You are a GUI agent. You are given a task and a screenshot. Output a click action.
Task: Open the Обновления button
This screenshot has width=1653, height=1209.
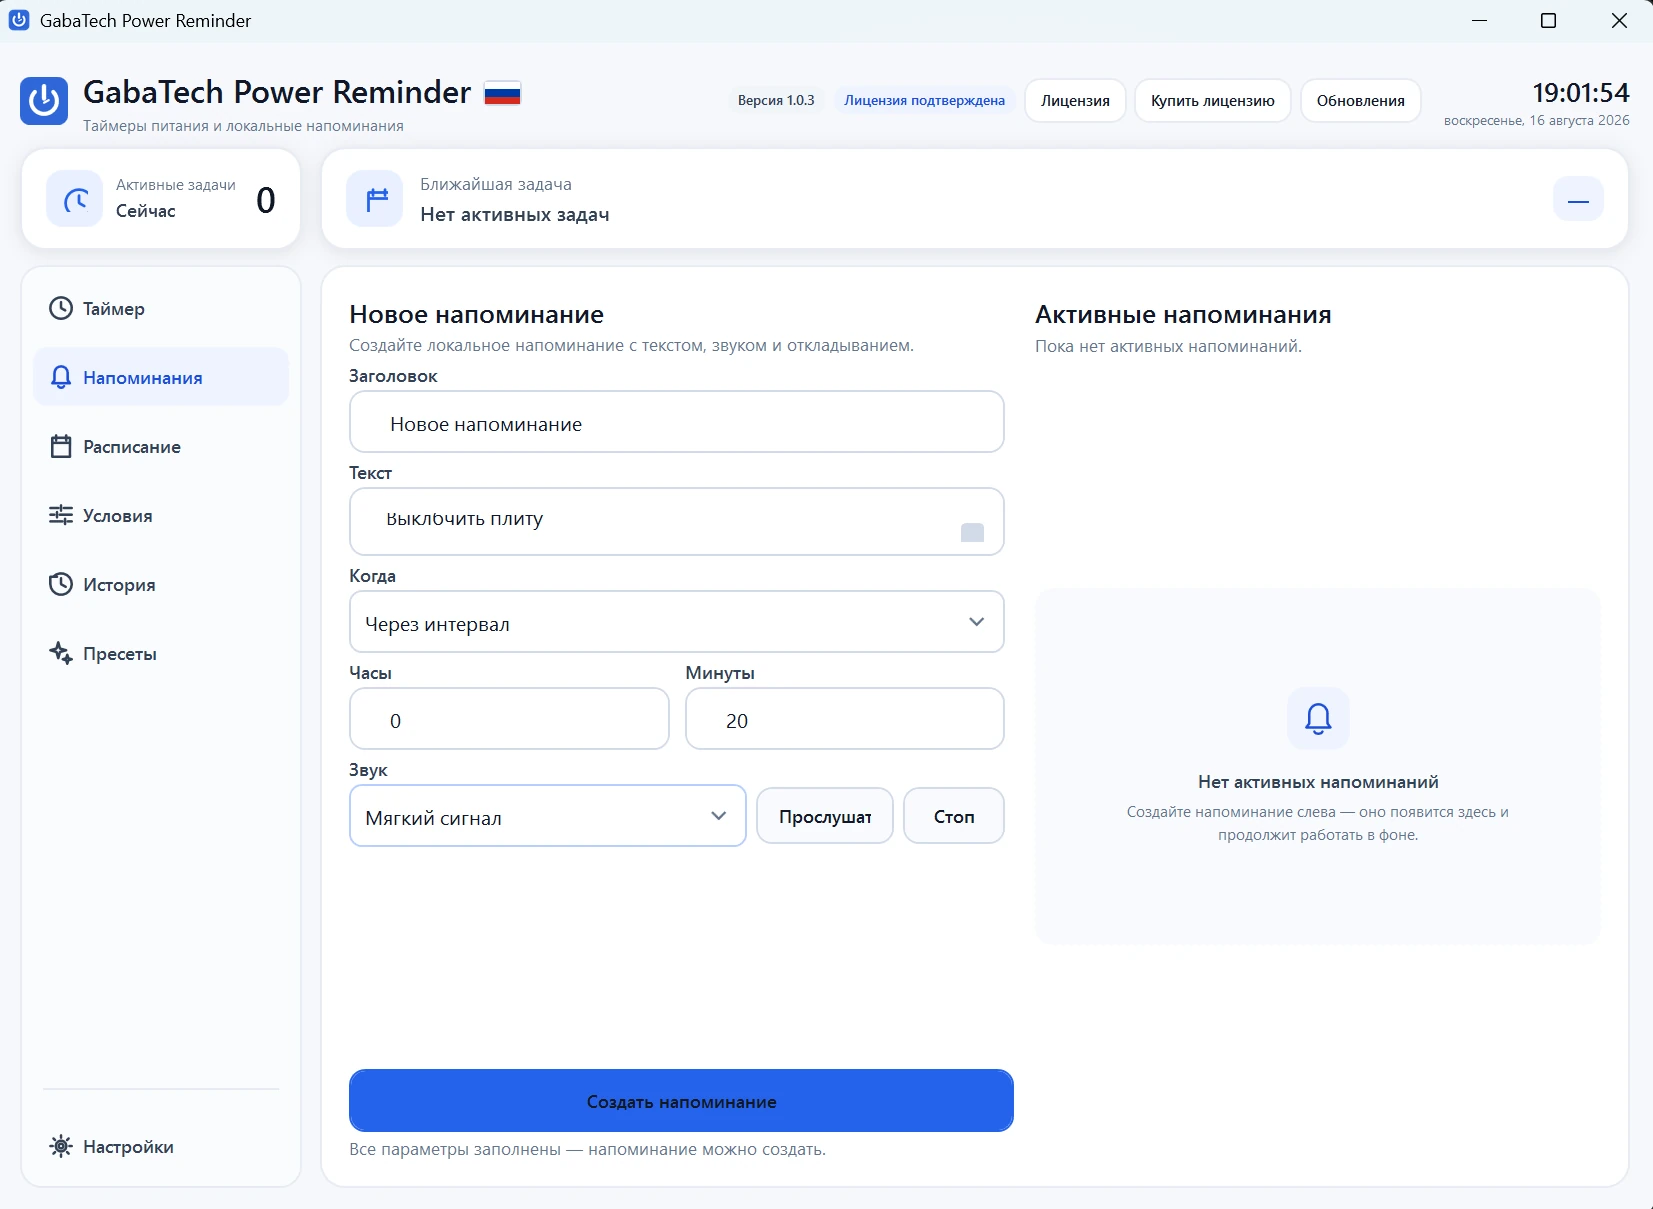tap(1360, 100)
